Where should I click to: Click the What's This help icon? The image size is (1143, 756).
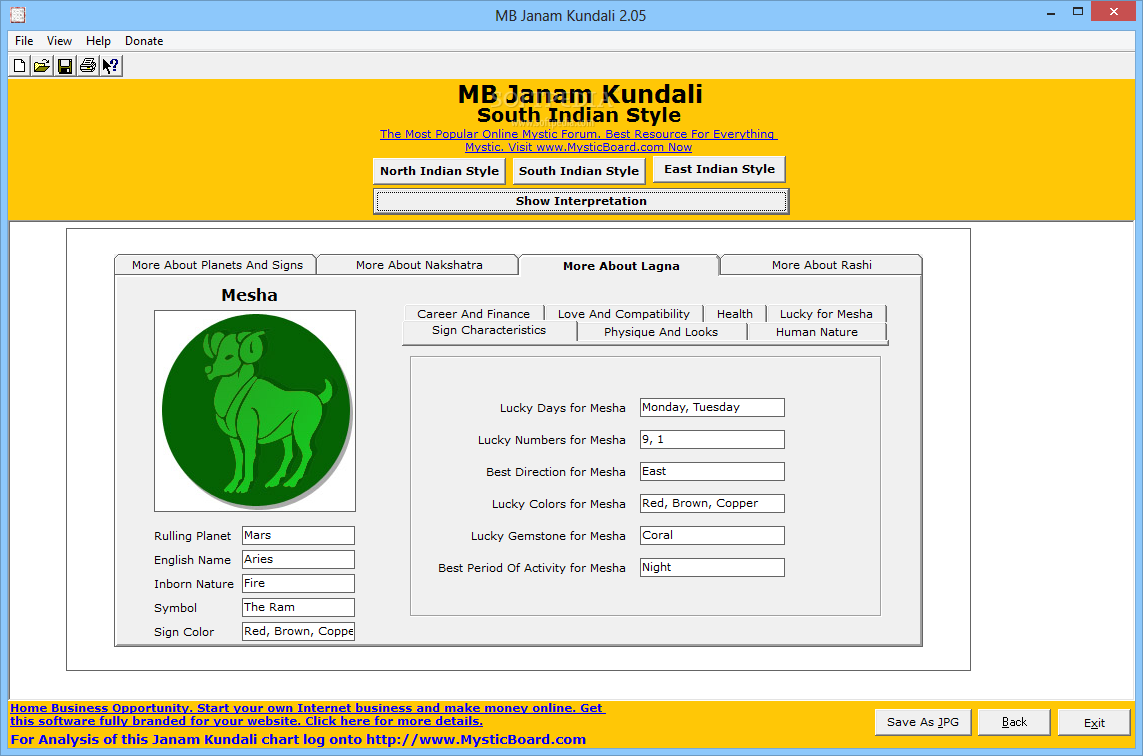[111, 66]
